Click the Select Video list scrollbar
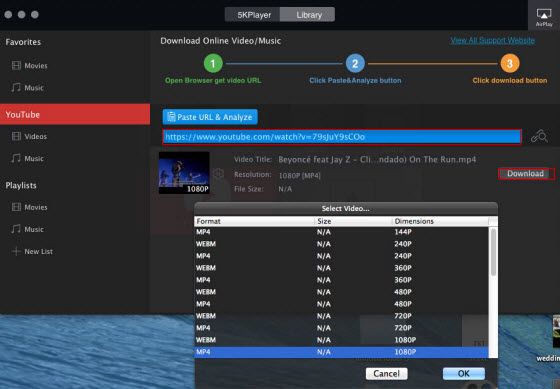 [x=493, y=252]
